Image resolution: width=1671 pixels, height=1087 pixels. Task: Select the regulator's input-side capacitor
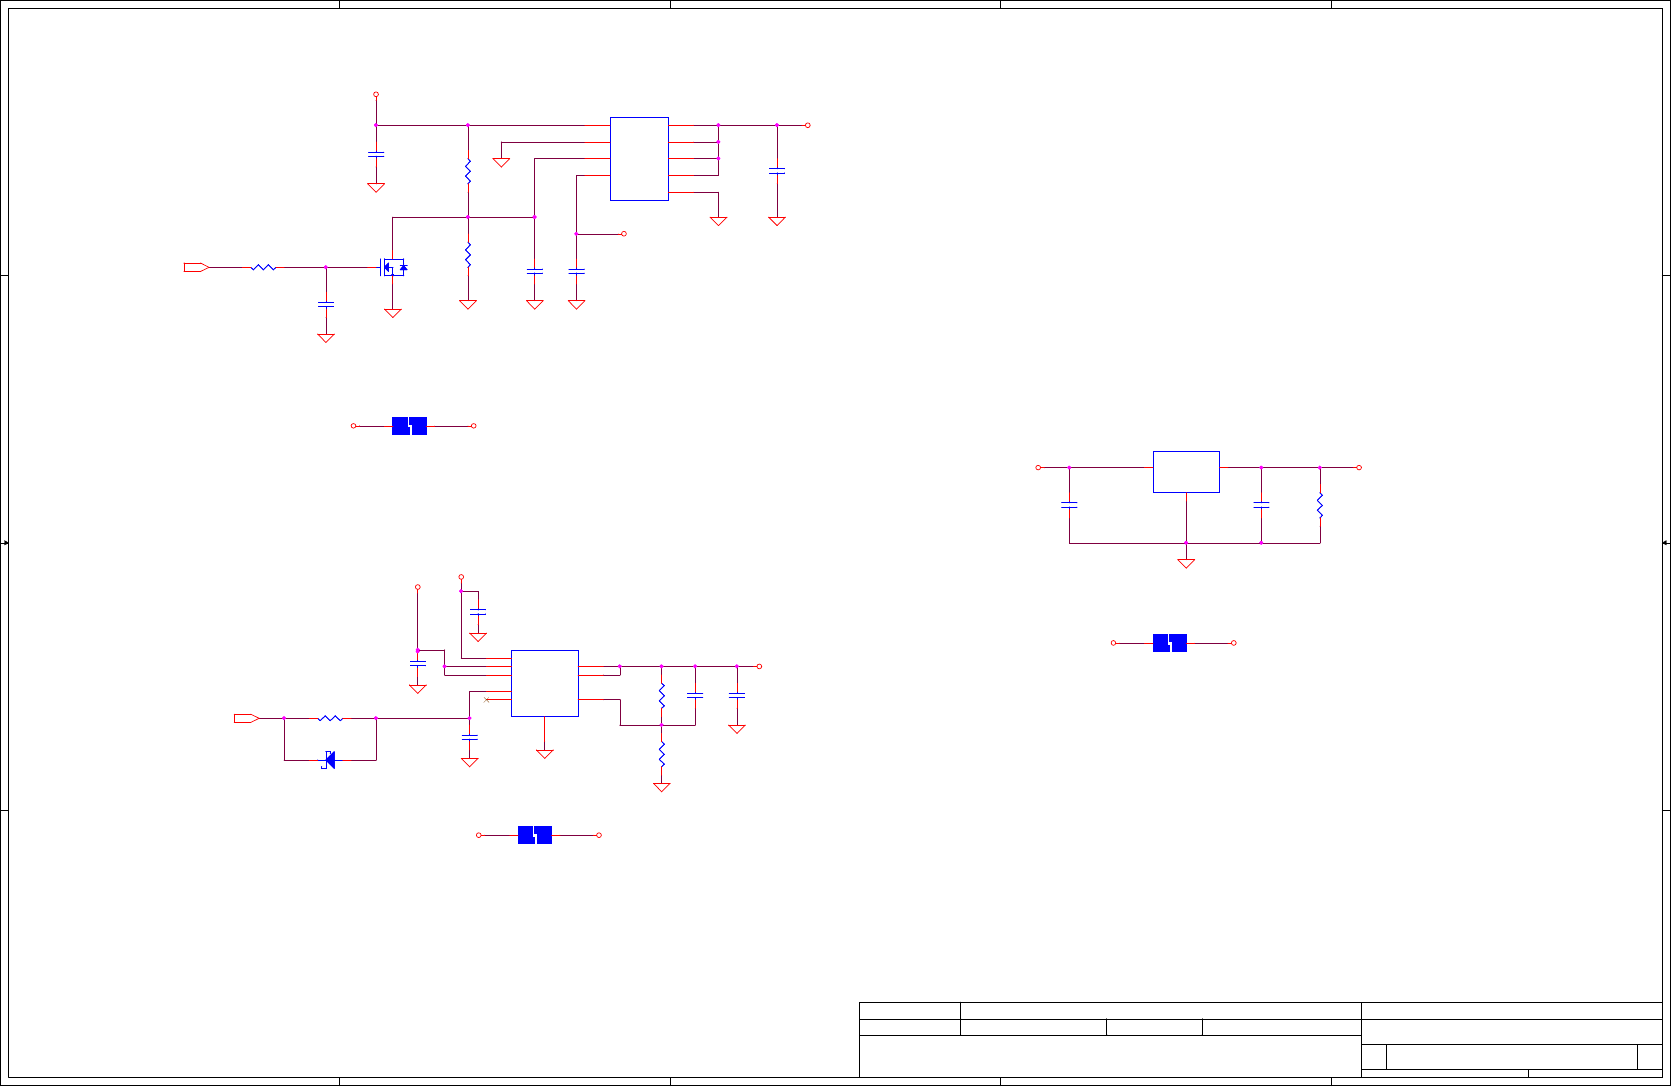(1069, 505)
